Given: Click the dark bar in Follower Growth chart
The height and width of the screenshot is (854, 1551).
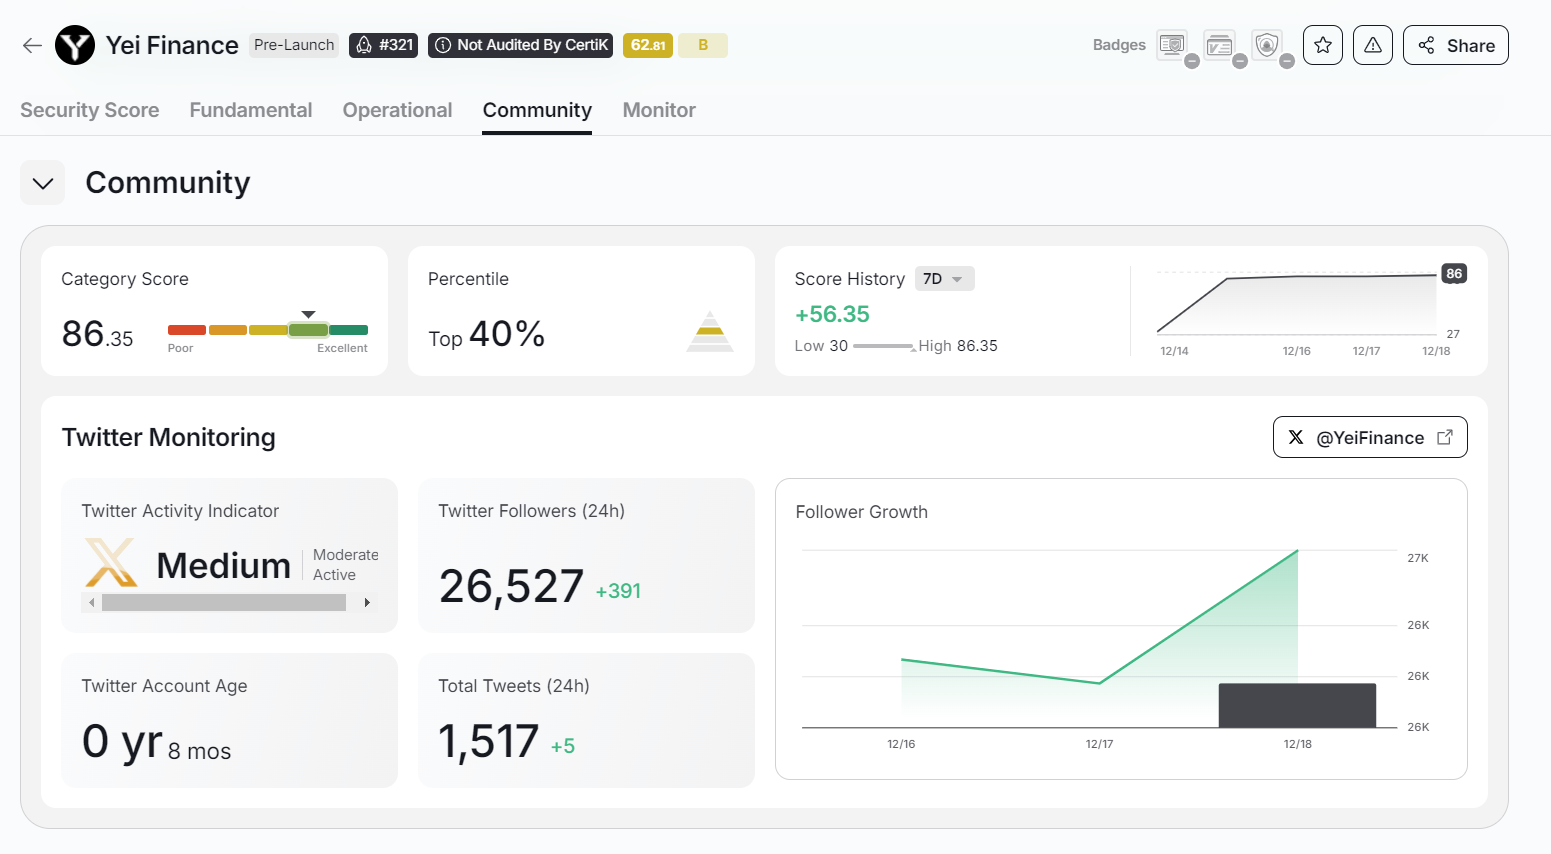Looking at the screenshot, I should point(1297,706).
